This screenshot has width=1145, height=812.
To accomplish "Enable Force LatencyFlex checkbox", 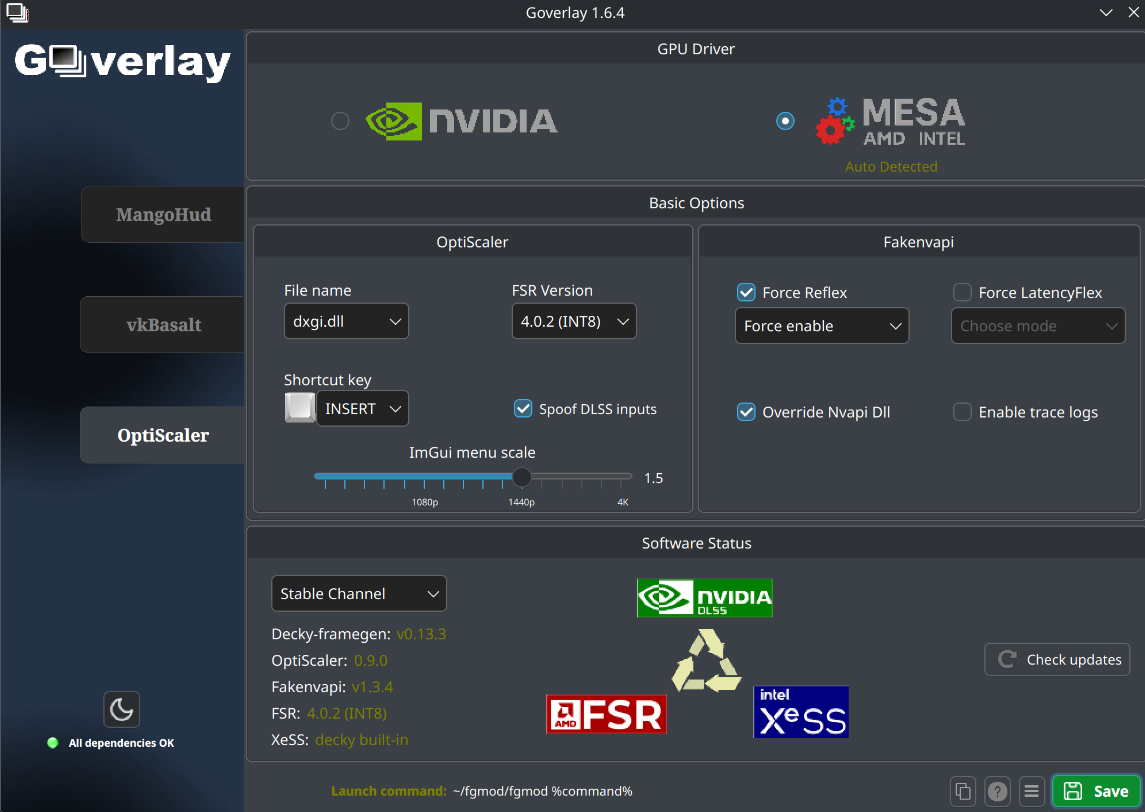I will pos(962,292).
